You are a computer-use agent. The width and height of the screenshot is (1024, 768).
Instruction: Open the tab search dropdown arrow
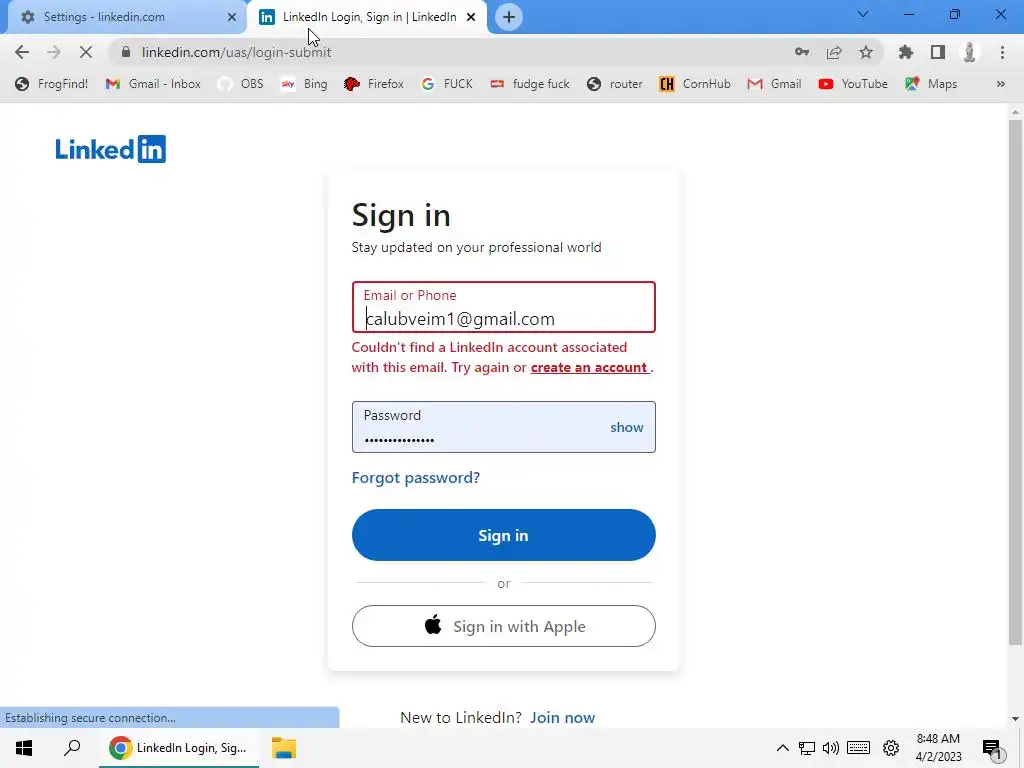pyautogui.click(x=862, y=14)
